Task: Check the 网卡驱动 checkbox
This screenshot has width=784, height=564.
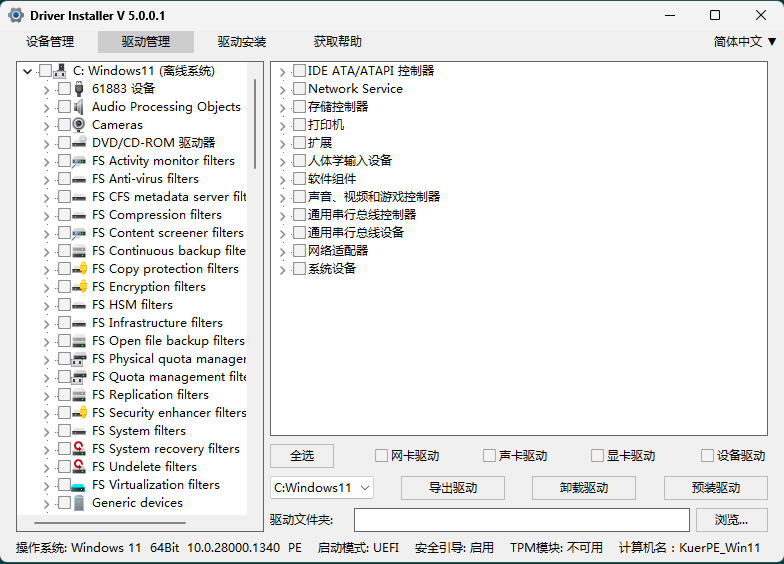Action: click(381, 456)
